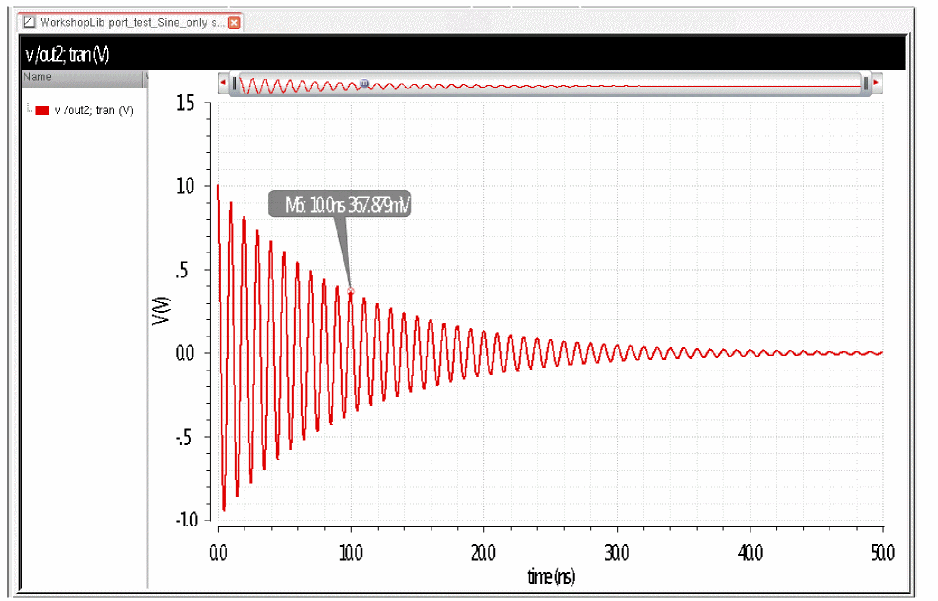Screen dimensions: 938x601
Task: Click the marker indicator on the overview strip
Action: (x=364, y=83)
